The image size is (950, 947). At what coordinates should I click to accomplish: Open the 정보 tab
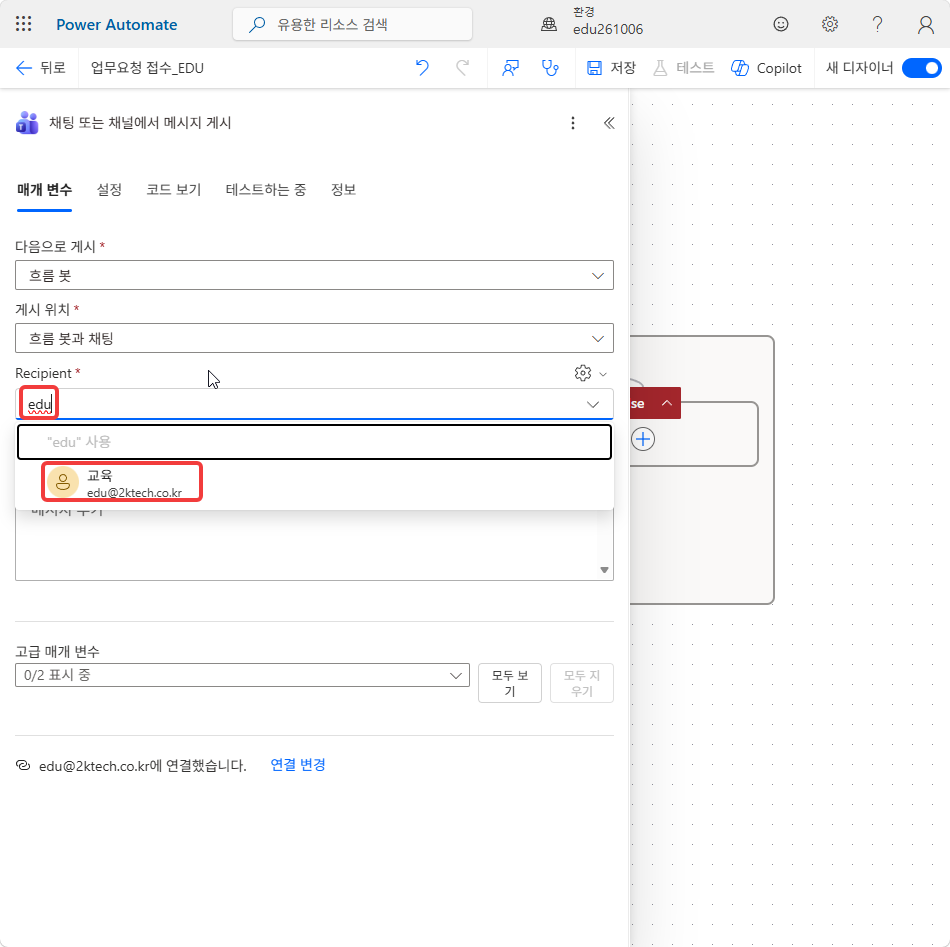coord(343,190)
